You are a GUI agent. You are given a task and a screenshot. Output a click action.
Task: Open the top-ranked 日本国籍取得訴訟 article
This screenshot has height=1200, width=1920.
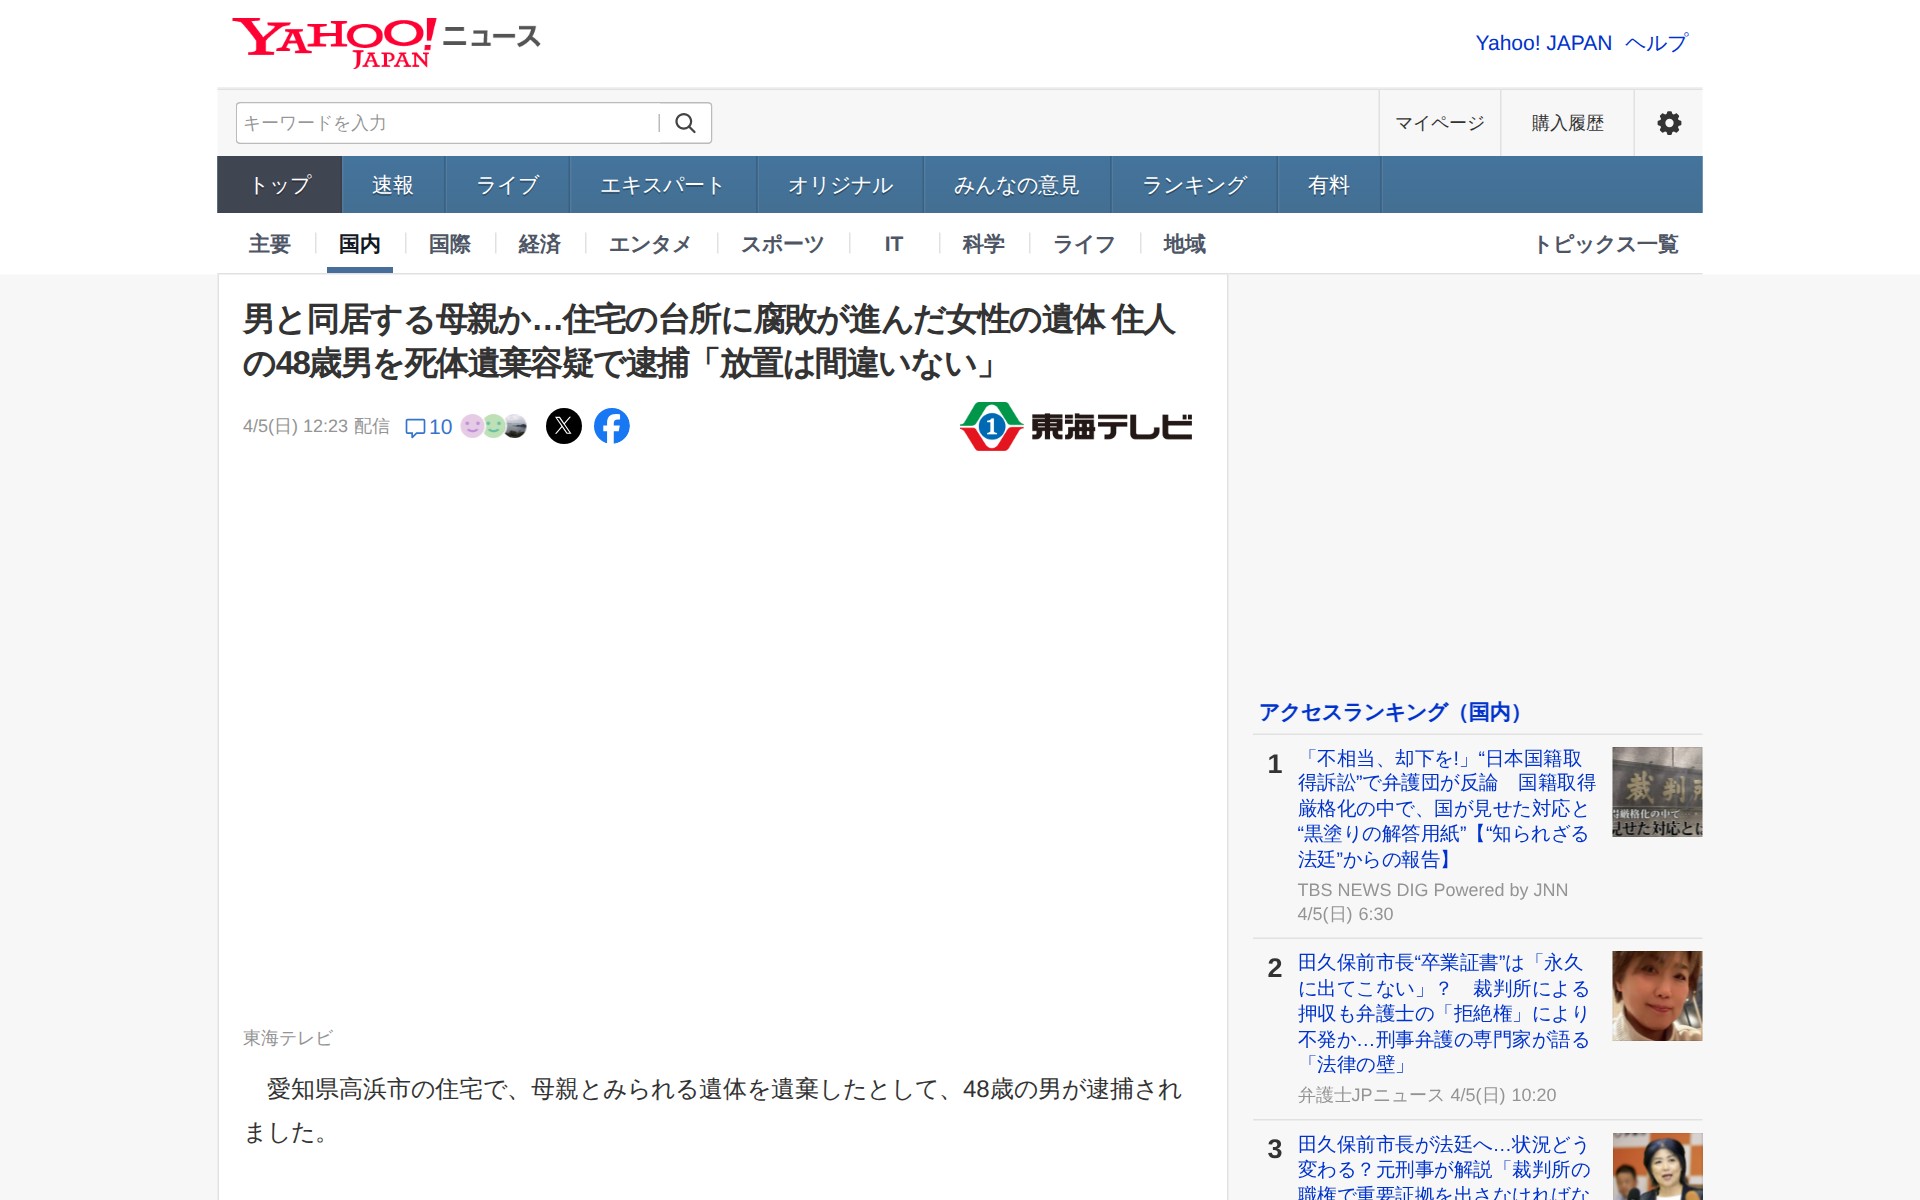pos(1445,808)
